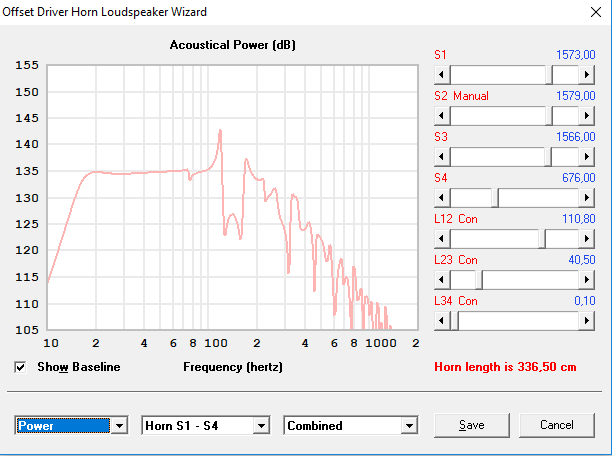The image size is (612, 456).
Task: Click the S3 value 1566,00
Action: coord(576,137)
